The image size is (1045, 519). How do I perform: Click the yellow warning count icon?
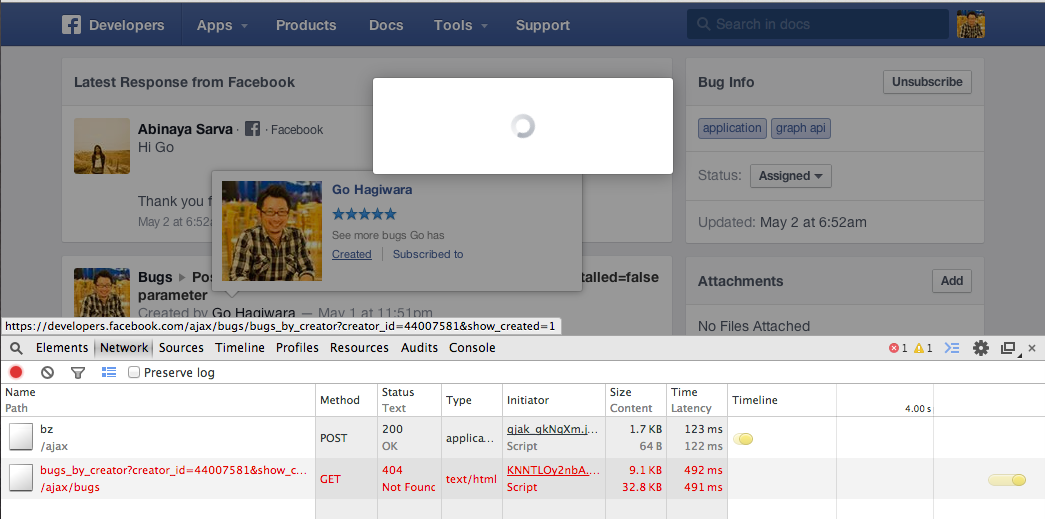coord(919,348)
